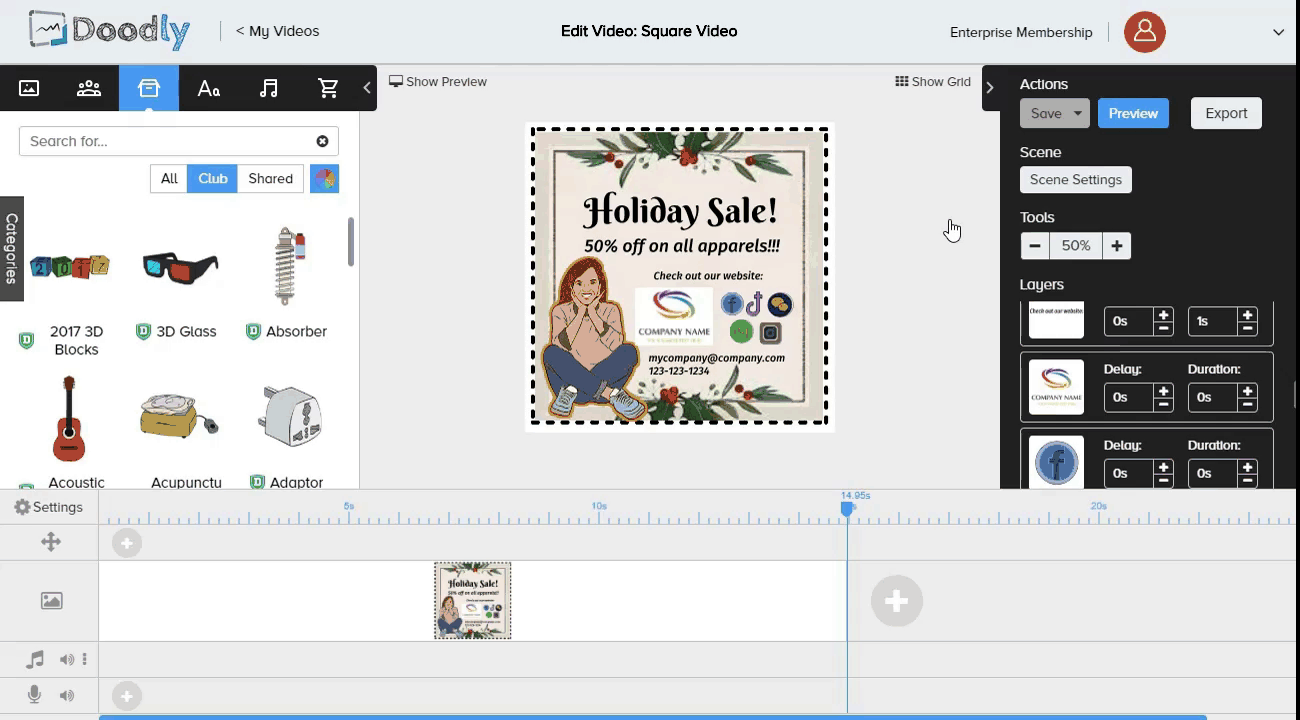Clear the asset search box with the X icon
The image size is (1300, 720).
(322, 141)
